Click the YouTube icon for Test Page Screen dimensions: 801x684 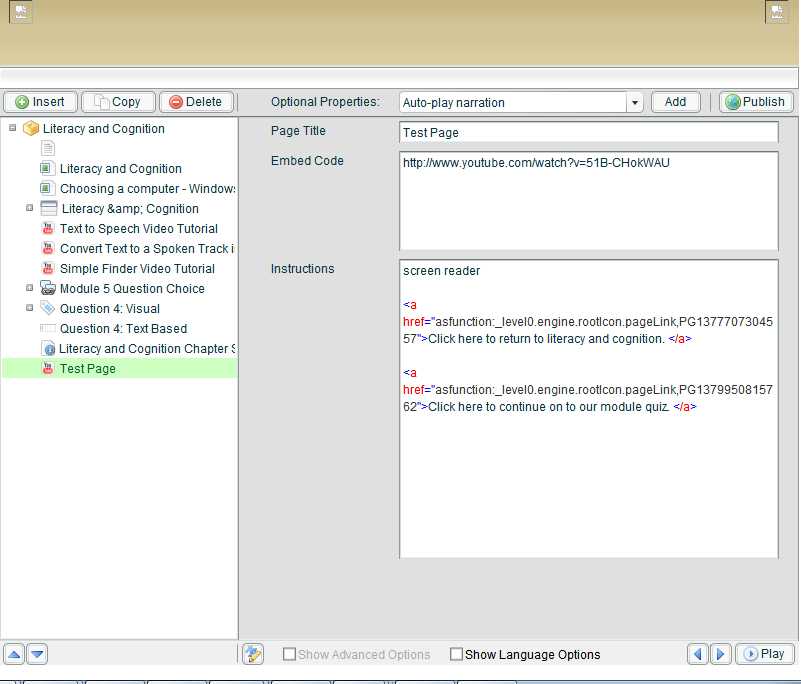(x=48, y=368)
